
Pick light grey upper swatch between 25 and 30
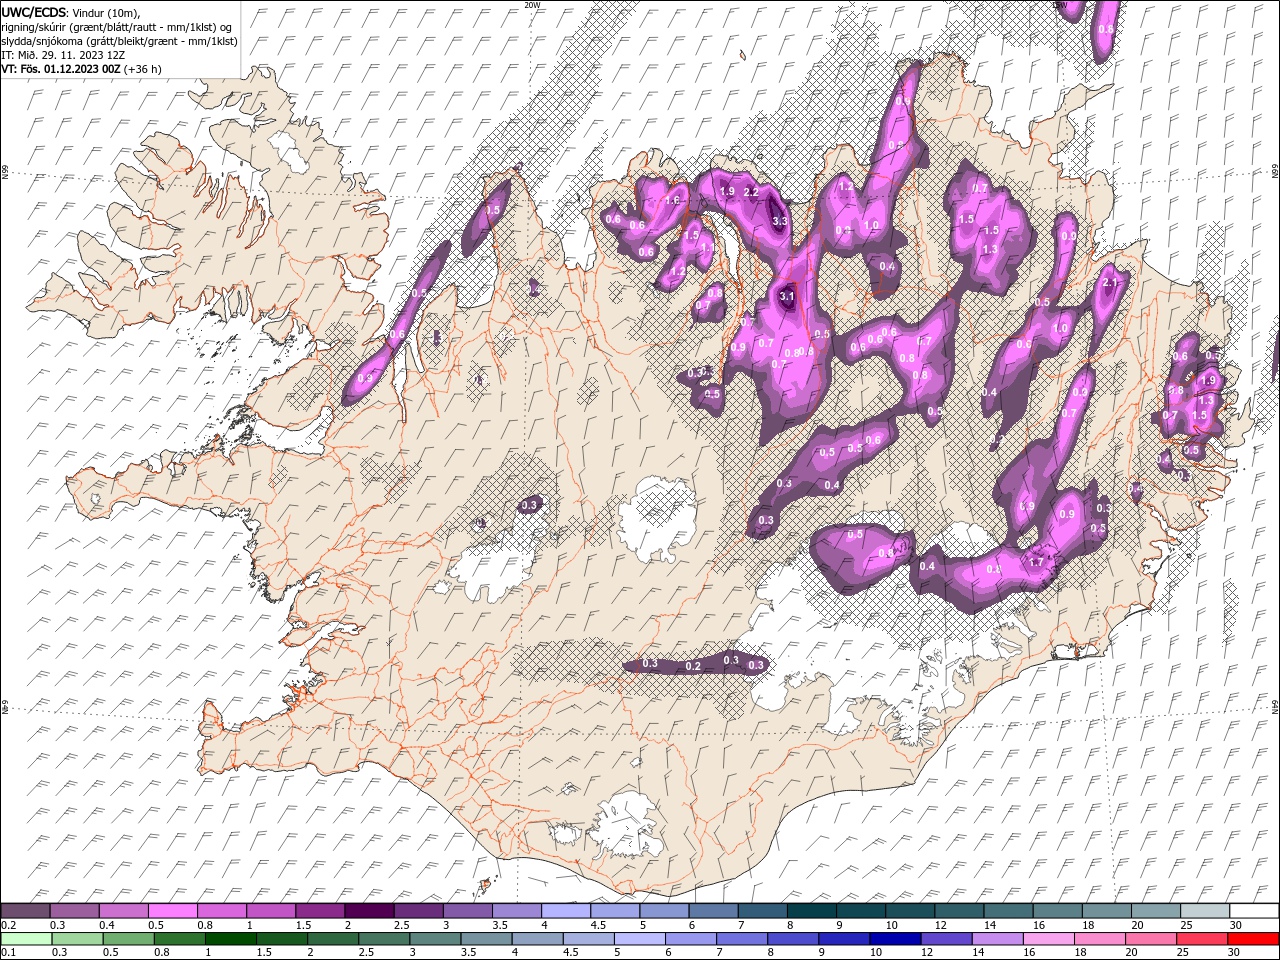pyautogui.click(x=1203, y=910)
